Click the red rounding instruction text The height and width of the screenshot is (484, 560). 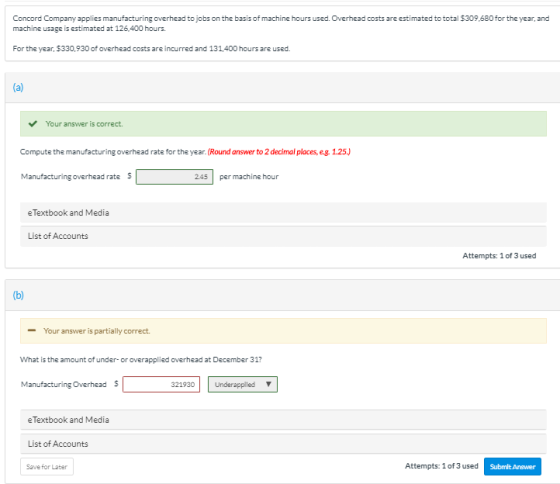(279, 152)
